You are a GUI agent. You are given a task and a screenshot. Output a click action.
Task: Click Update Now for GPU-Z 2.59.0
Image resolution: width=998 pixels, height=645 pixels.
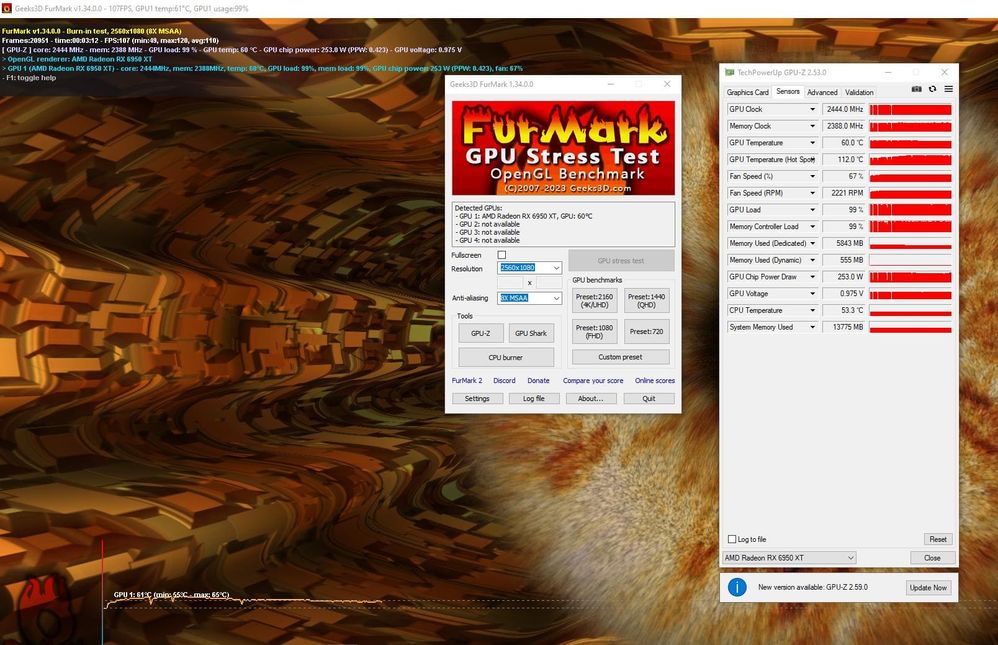coord(928,588)
